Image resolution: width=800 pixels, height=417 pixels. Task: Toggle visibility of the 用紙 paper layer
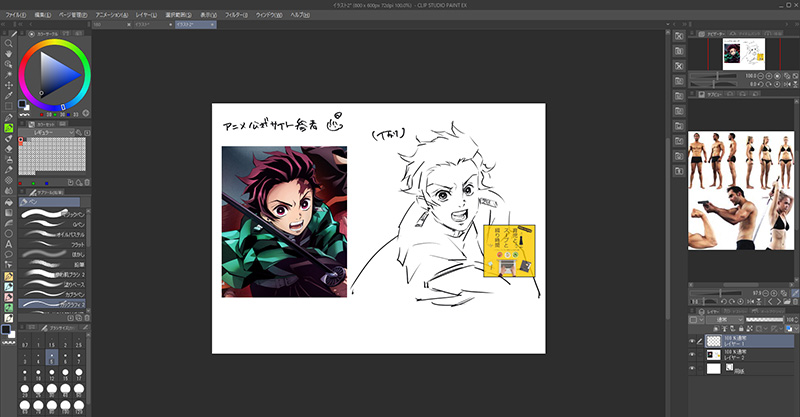coord(692,368)
